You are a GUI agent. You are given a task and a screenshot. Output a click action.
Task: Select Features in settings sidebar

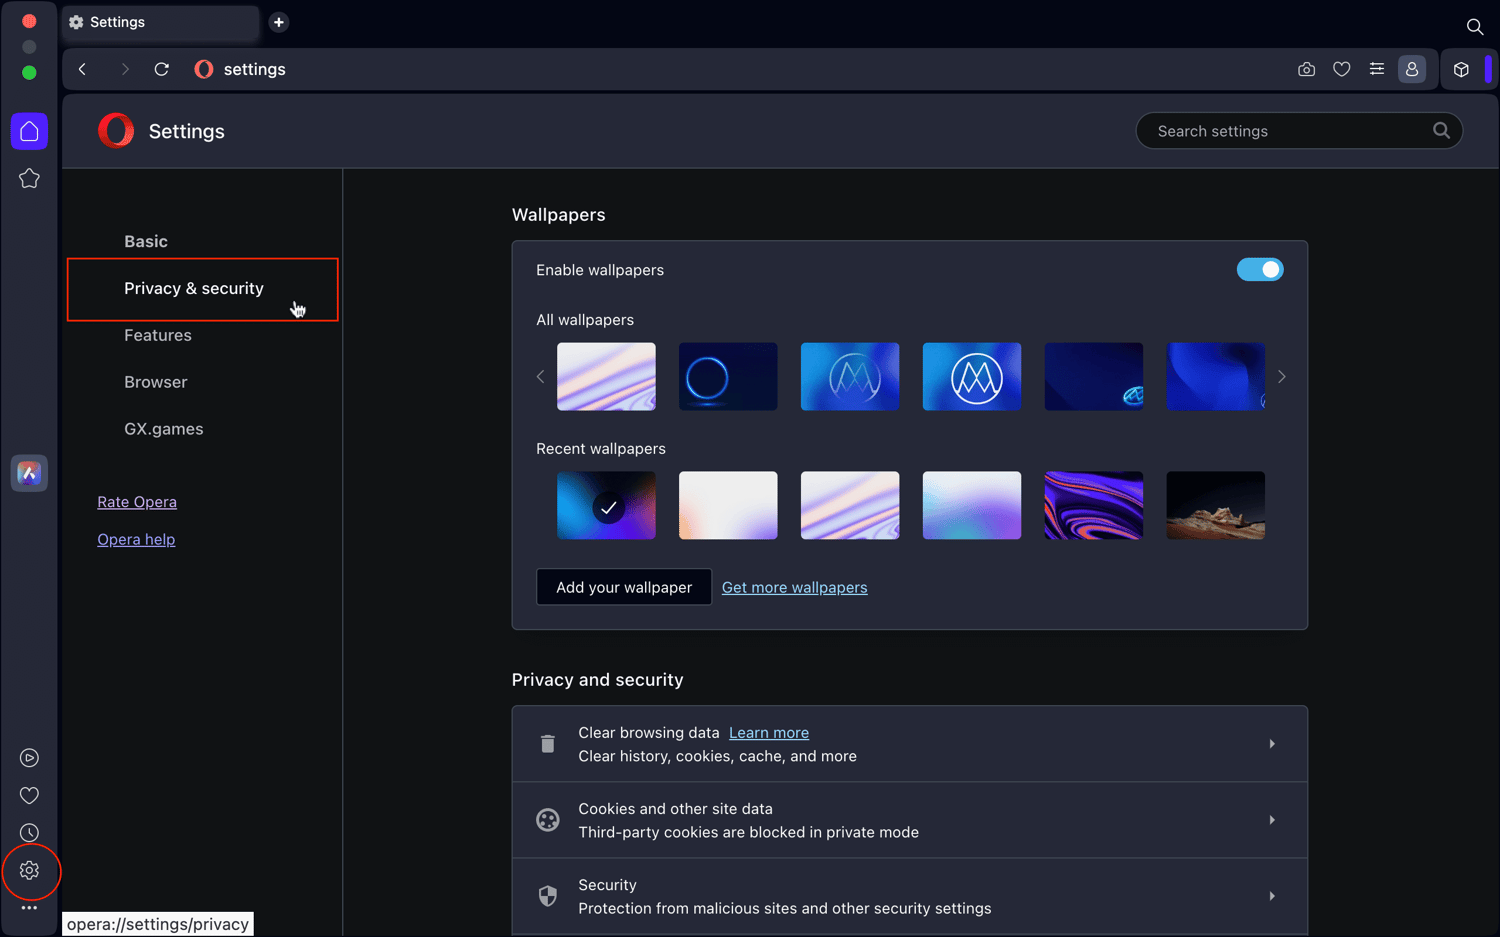tap(158, 335)
